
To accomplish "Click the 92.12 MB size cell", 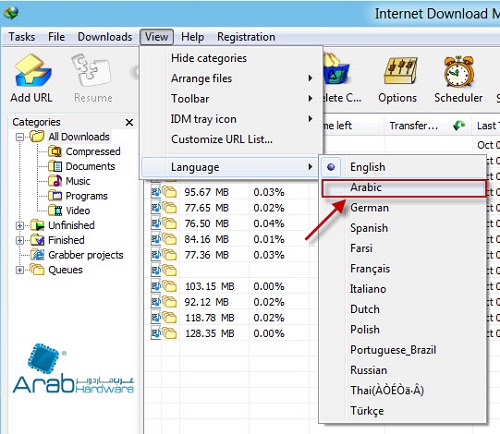I will point(206,302).
